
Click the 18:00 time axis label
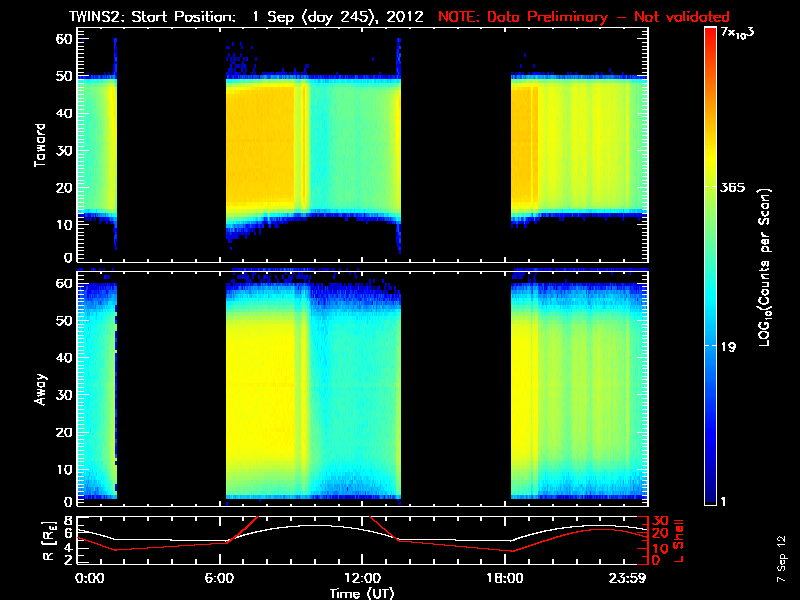tap(505, 578)
